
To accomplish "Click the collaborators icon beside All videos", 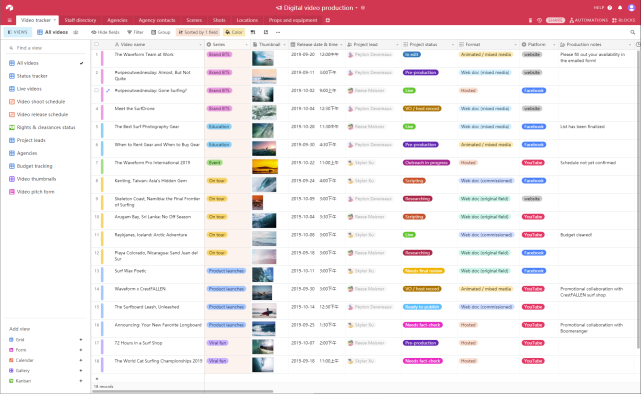I will pos(76,32).
